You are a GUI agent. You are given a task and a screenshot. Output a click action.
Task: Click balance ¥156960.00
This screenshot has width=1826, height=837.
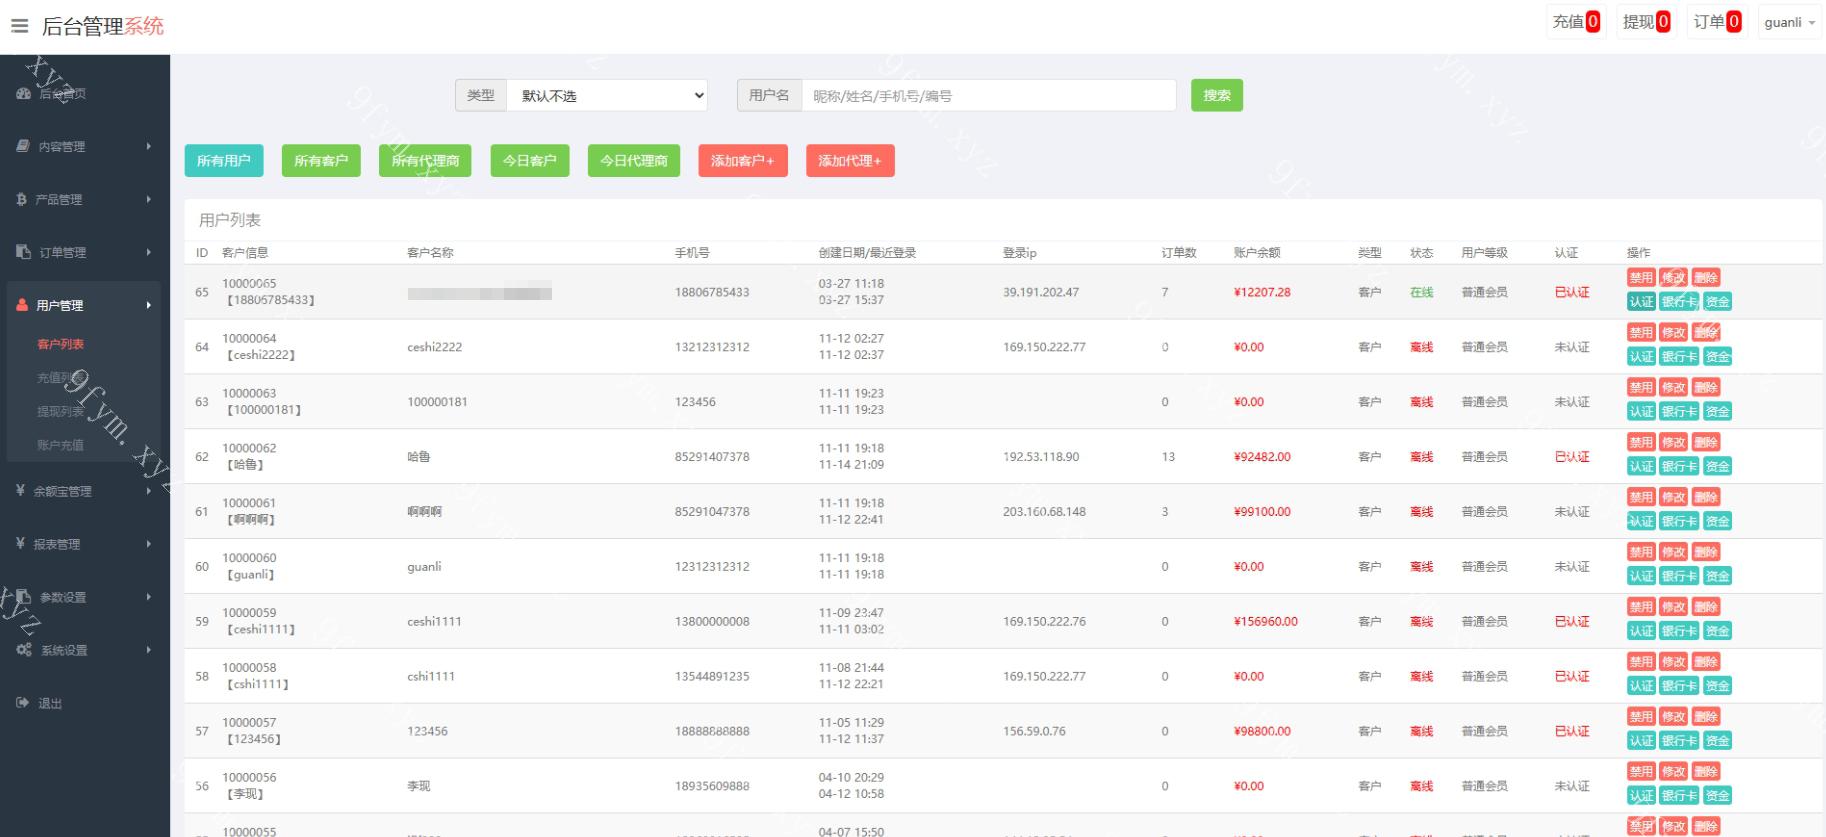[x=1266, y=622]
